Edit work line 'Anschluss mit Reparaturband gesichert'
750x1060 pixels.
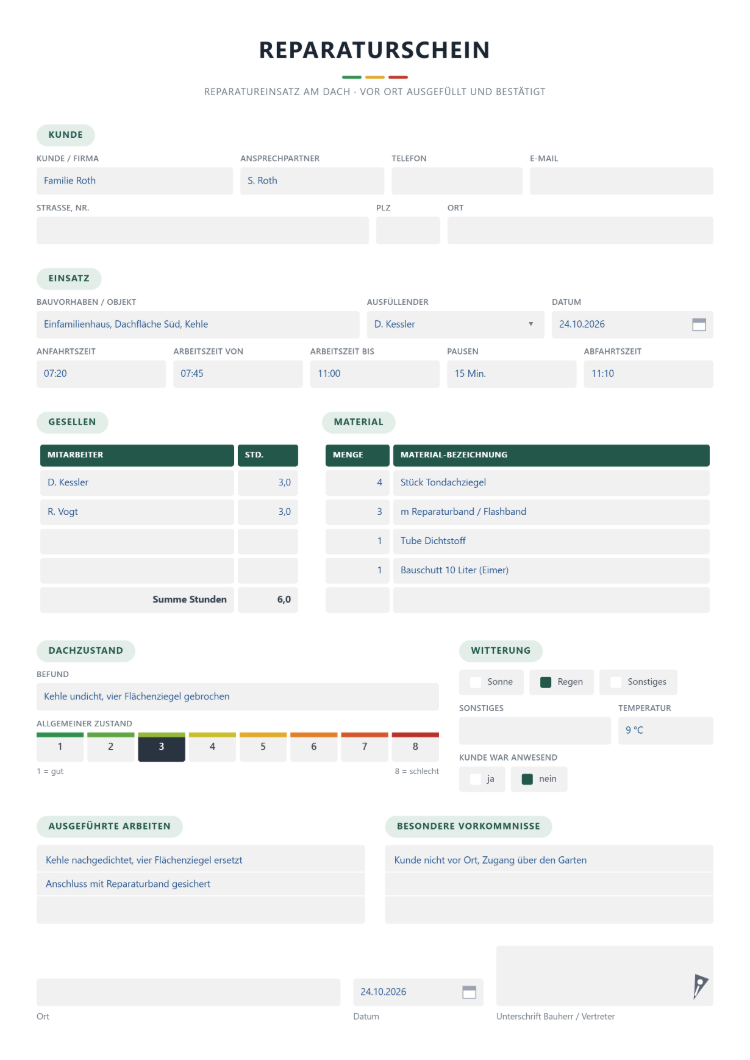click(x=201, y=884)
